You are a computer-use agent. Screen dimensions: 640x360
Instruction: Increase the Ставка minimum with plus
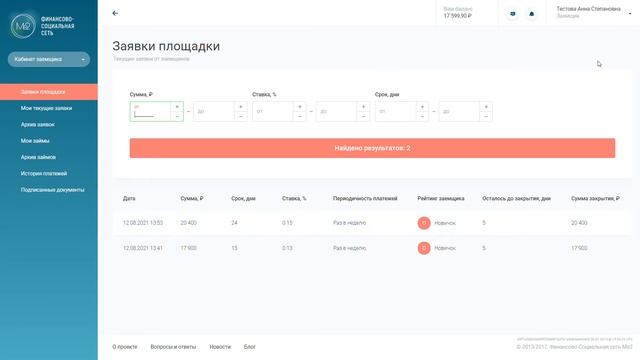point(300,107)
